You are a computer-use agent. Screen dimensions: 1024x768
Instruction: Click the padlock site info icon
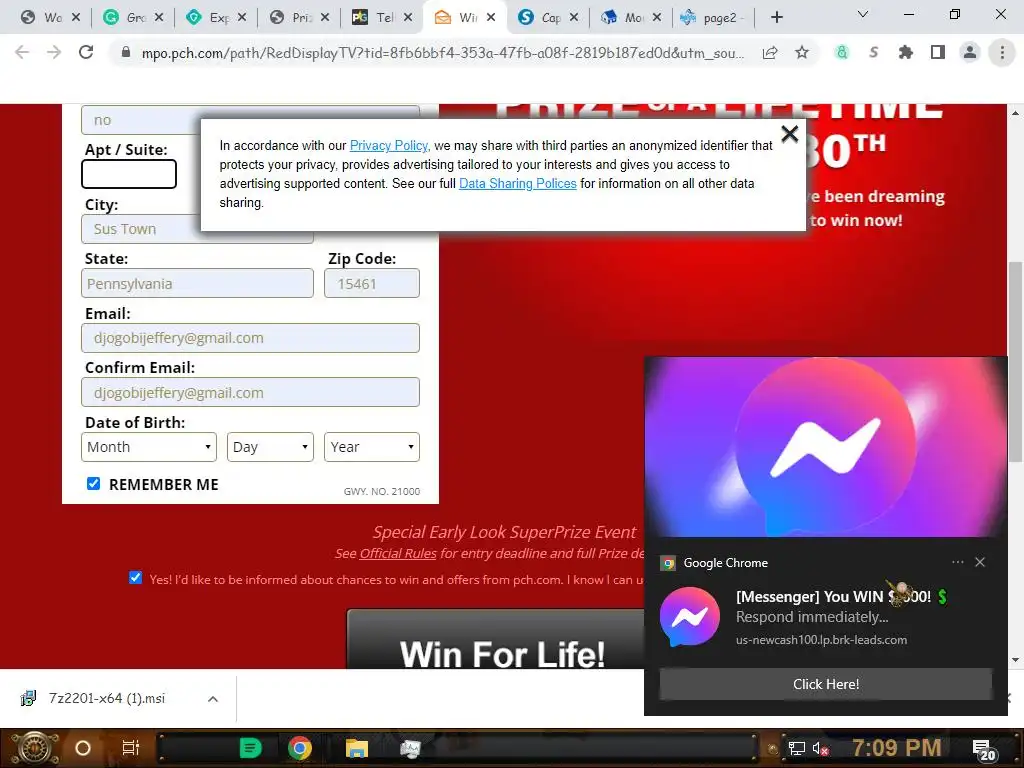126,52
